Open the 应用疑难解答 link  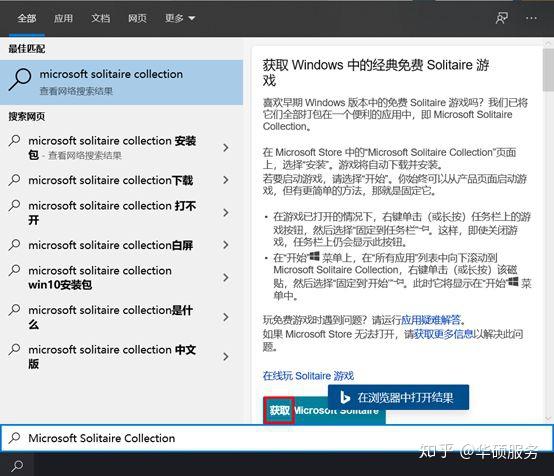(x=431, y=320)
